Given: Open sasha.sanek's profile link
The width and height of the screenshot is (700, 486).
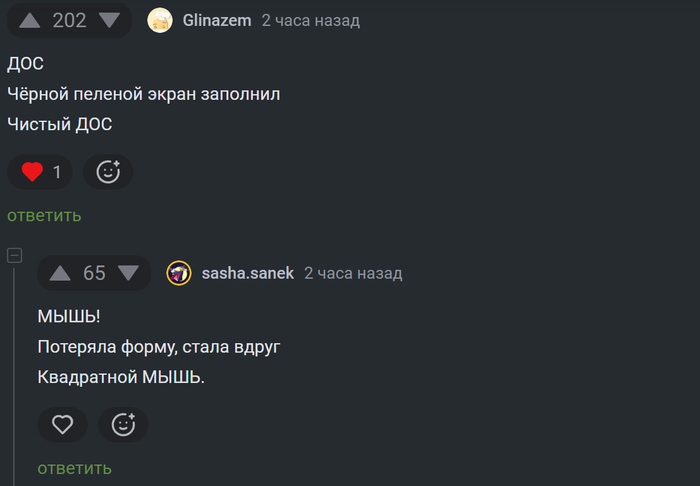Looking at the screenshot, I should (x=248, y=273).
